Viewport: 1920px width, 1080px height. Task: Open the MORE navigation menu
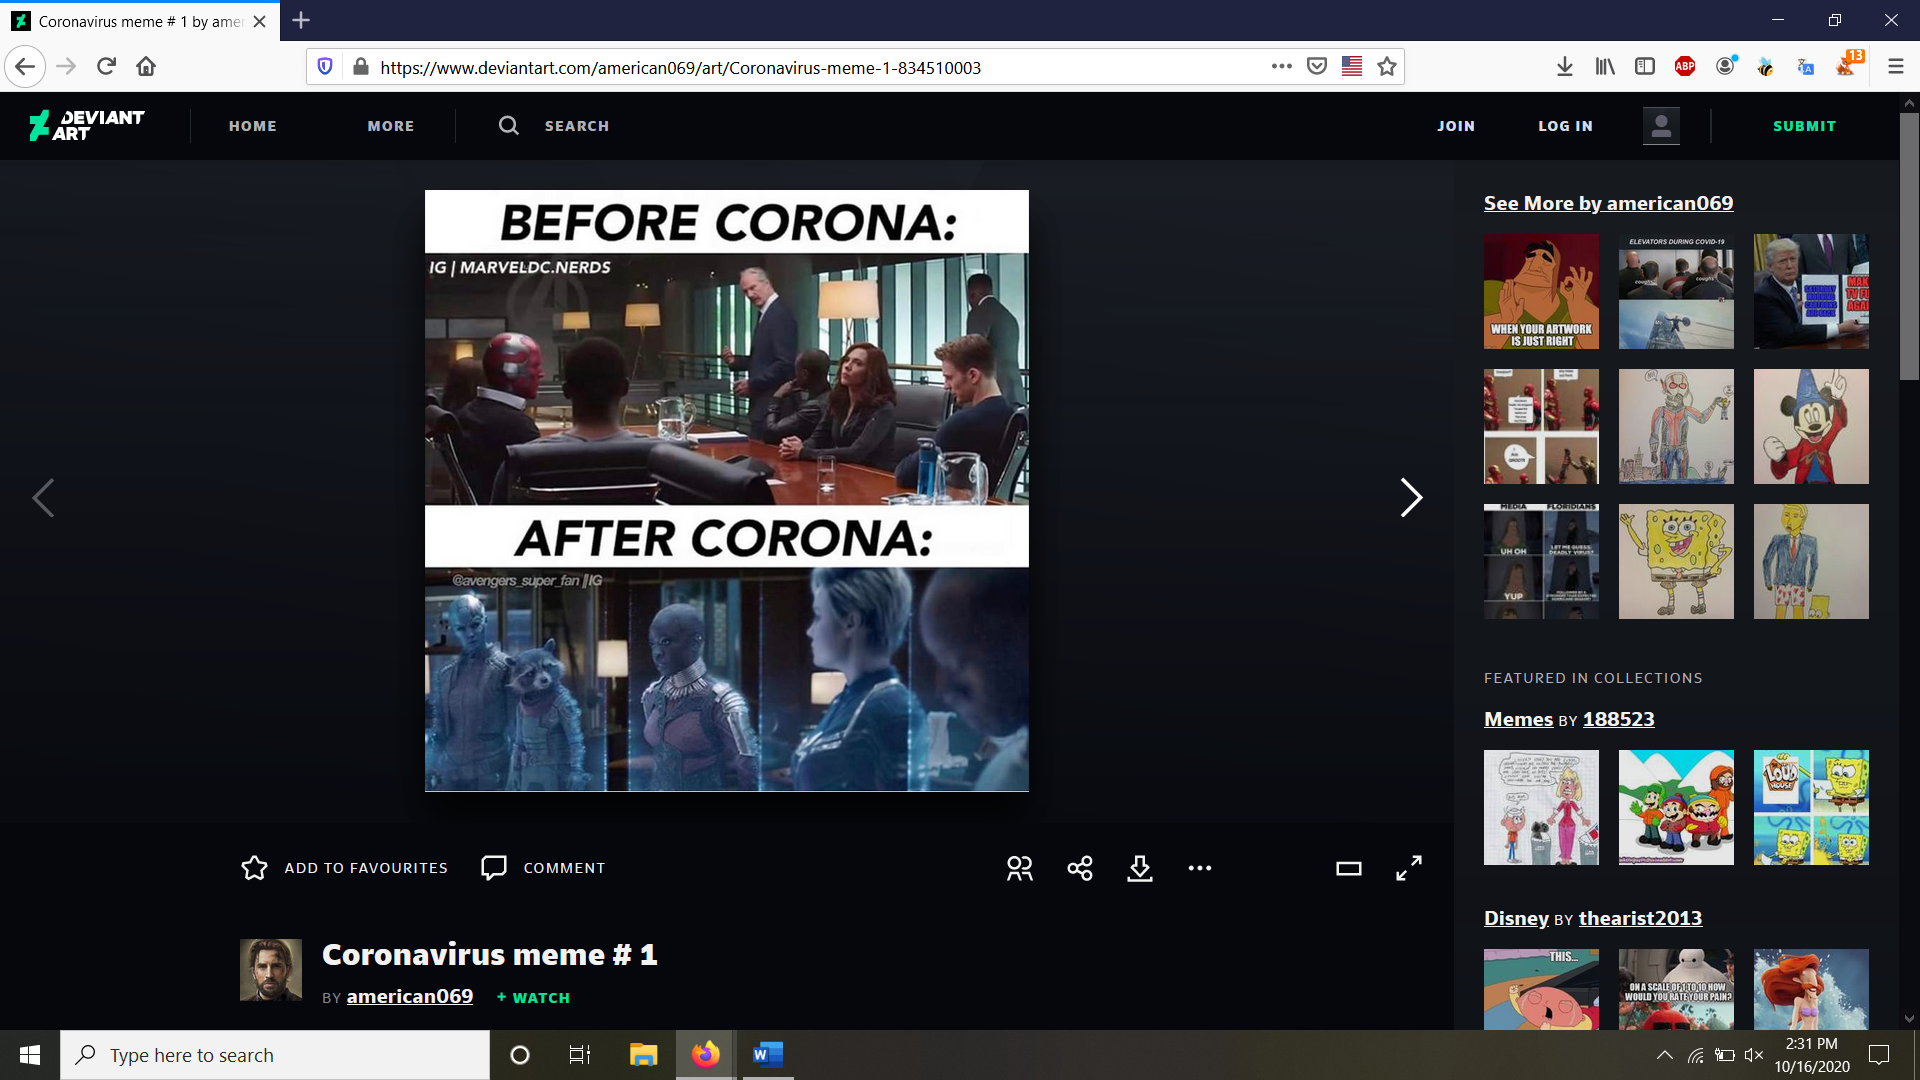[391, 126]
